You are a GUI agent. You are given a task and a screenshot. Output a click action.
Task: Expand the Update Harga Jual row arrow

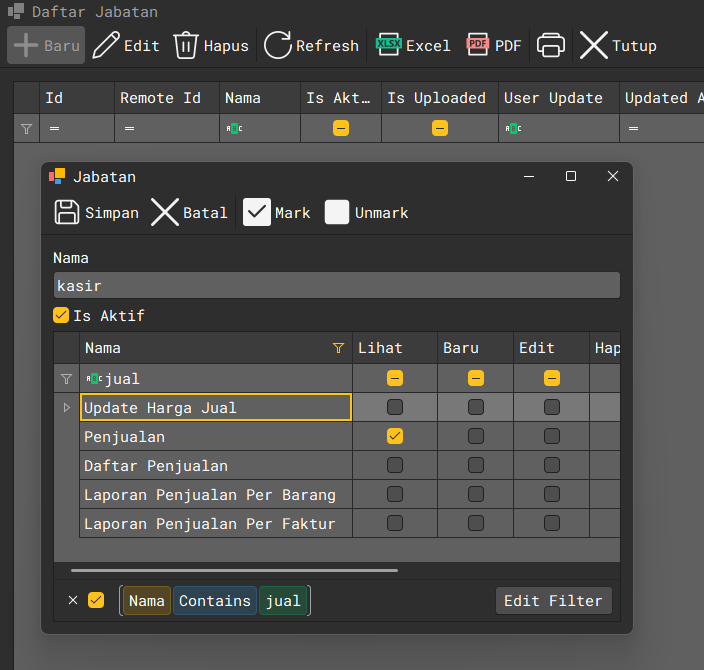coord(66,407)
